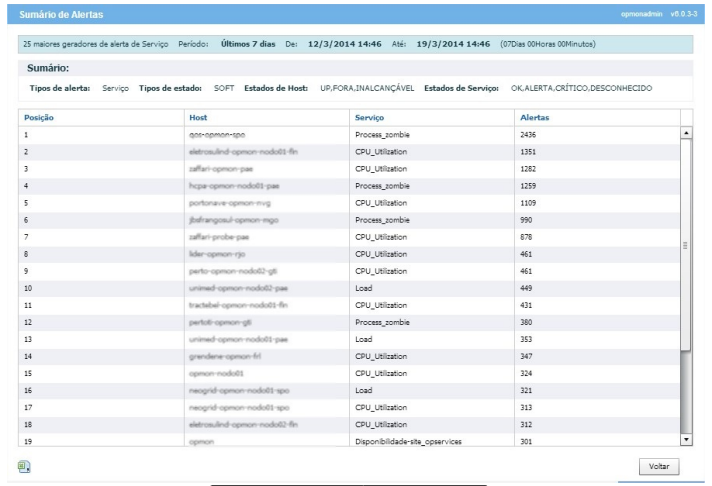This screenshot has width=712, height=486.
Task: Sort by the Serviço column header
Action: [x=372, y=117]
